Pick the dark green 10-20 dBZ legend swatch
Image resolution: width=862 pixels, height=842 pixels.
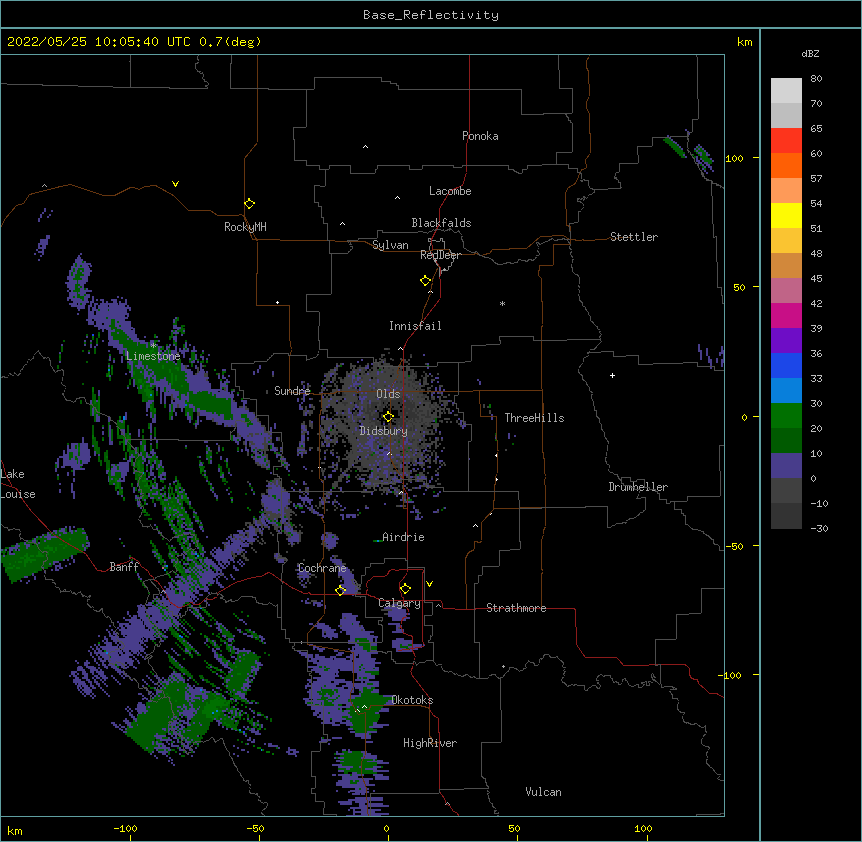coord(786,441)
